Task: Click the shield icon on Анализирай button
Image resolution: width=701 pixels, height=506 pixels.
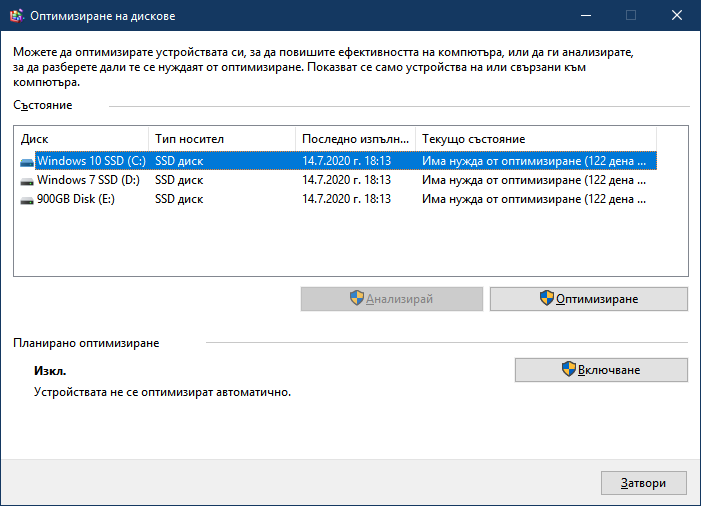Action: click(x=357, y=298)
